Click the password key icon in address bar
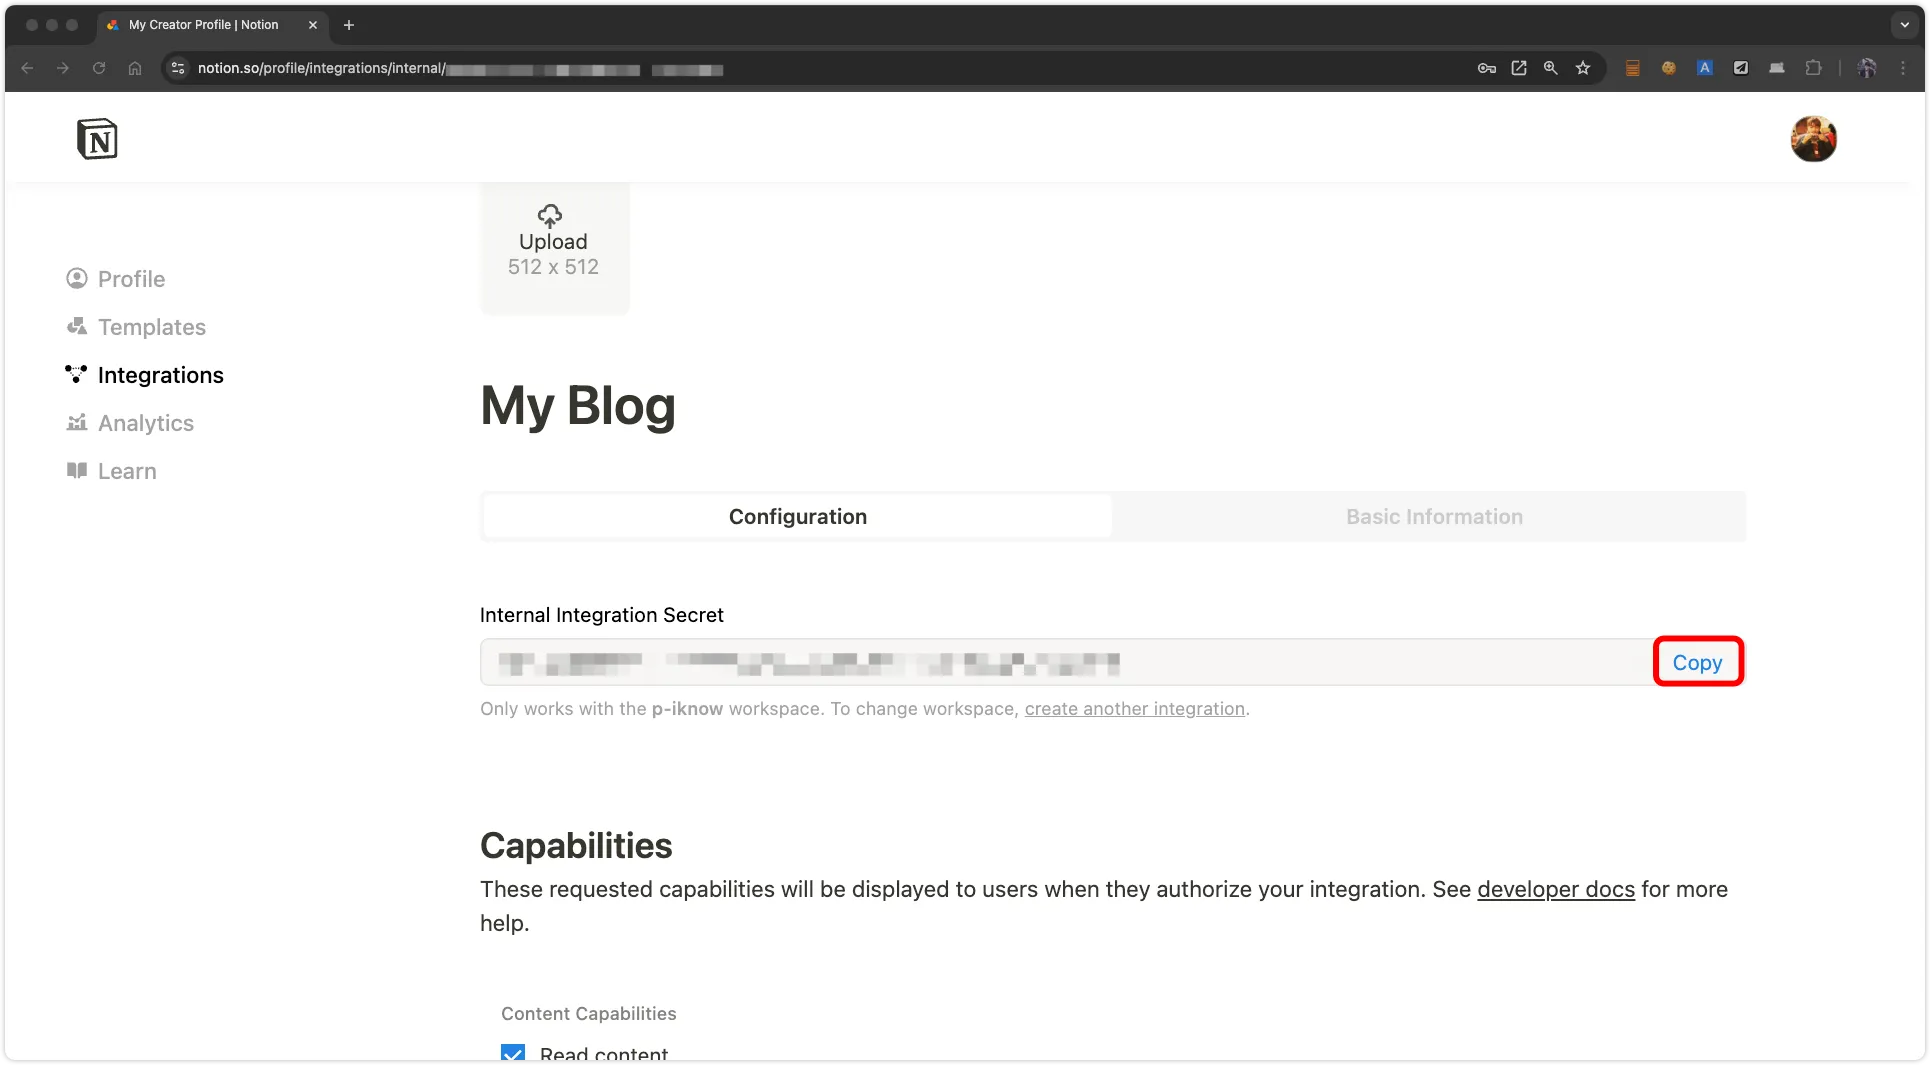The image size is (1930, 1065). (x=1486, y=68)
